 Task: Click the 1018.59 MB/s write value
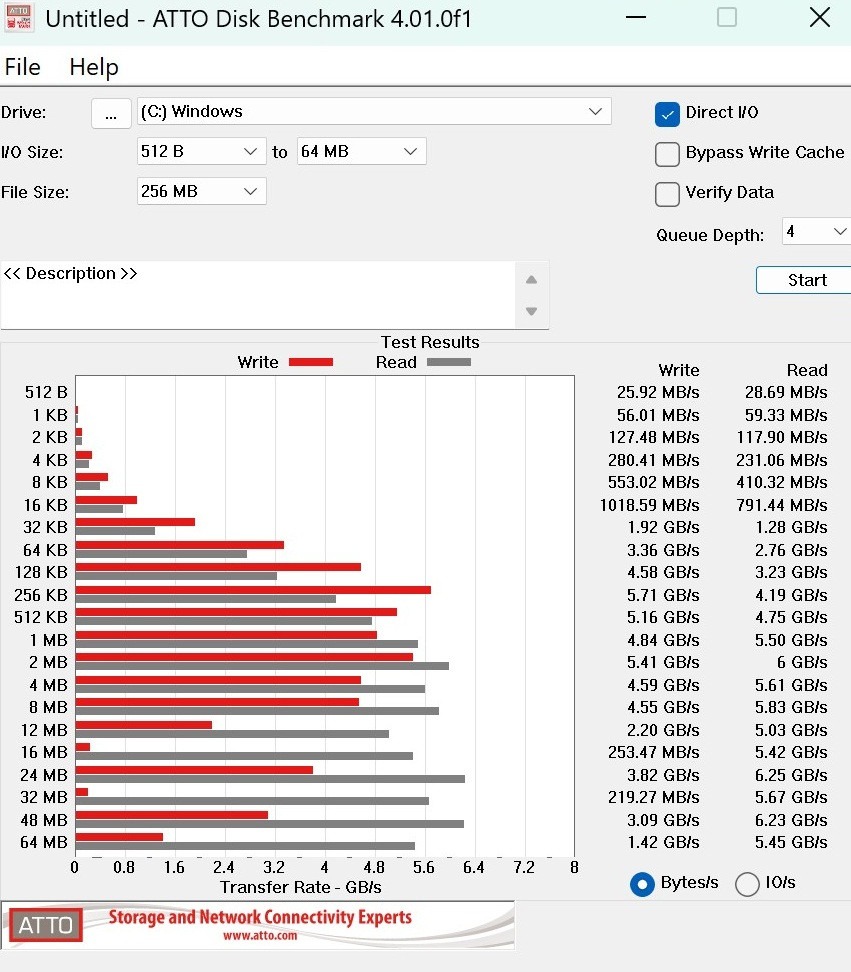(650, 505)
